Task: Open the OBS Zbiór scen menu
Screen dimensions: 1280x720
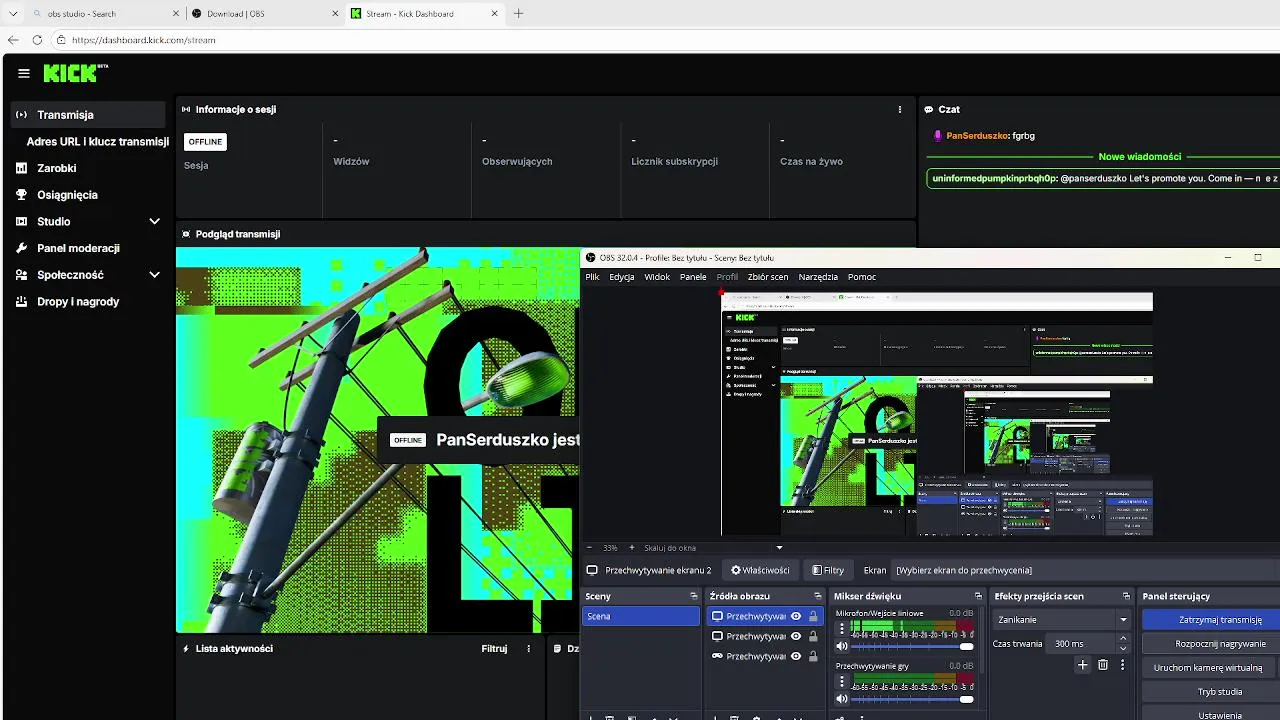Action: pyautogui.click(x=768, y=277)
